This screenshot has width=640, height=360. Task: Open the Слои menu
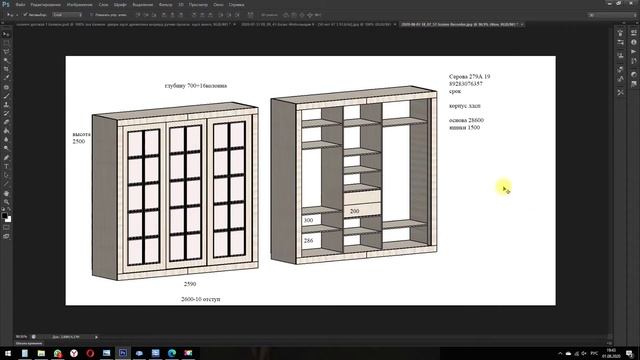coord(104,4)
